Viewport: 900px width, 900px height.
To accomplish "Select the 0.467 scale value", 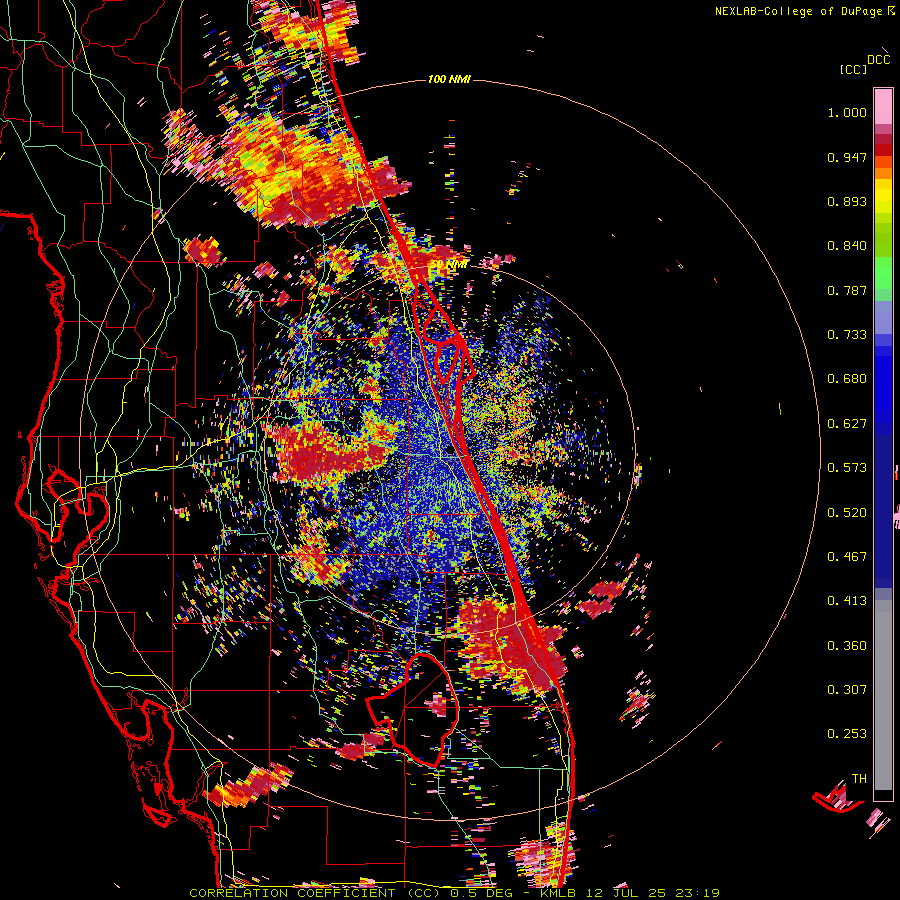I will (x=847, y=557).
